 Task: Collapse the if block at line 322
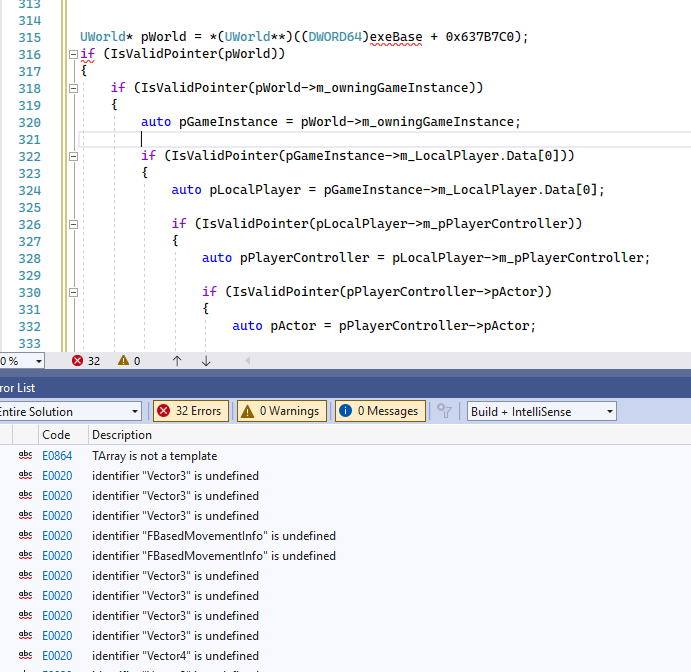click(74, 156)
